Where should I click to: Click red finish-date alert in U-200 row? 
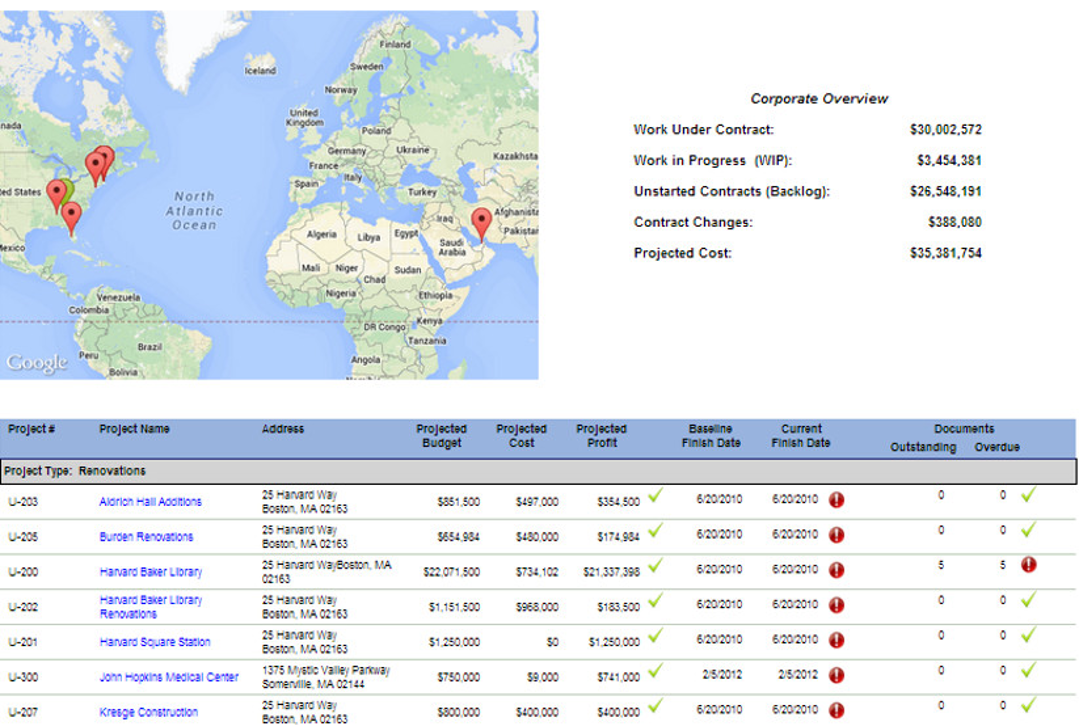[x=837, y=570]
